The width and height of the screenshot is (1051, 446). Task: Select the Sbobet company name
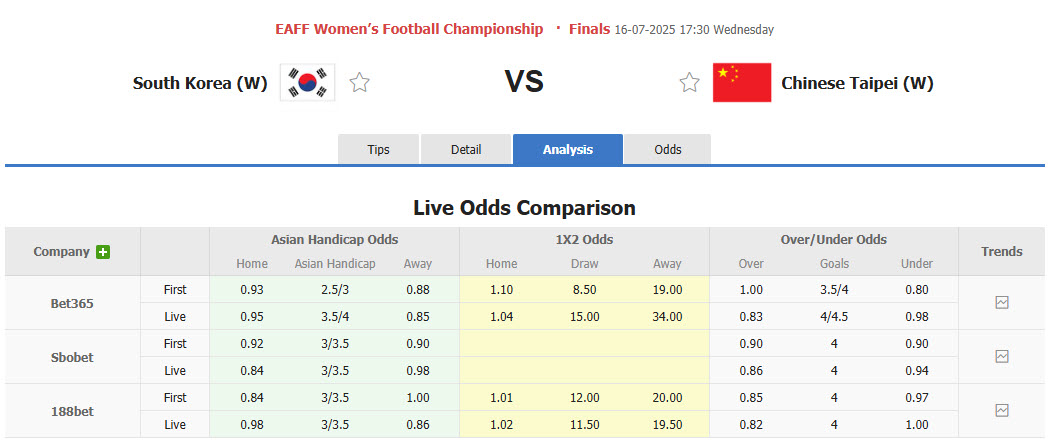[x=72, y=357]
